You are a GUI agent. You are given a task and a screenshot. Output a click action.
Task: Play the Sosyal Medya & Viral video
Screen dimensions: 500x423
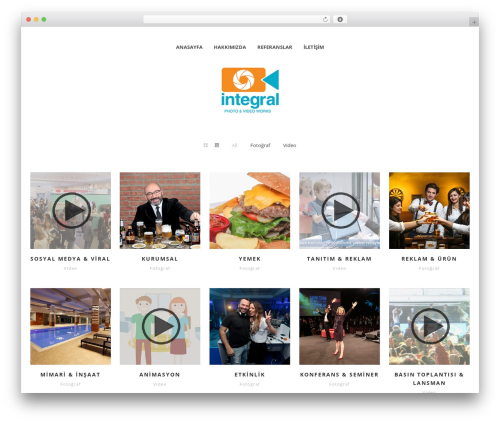click(71, 210)
